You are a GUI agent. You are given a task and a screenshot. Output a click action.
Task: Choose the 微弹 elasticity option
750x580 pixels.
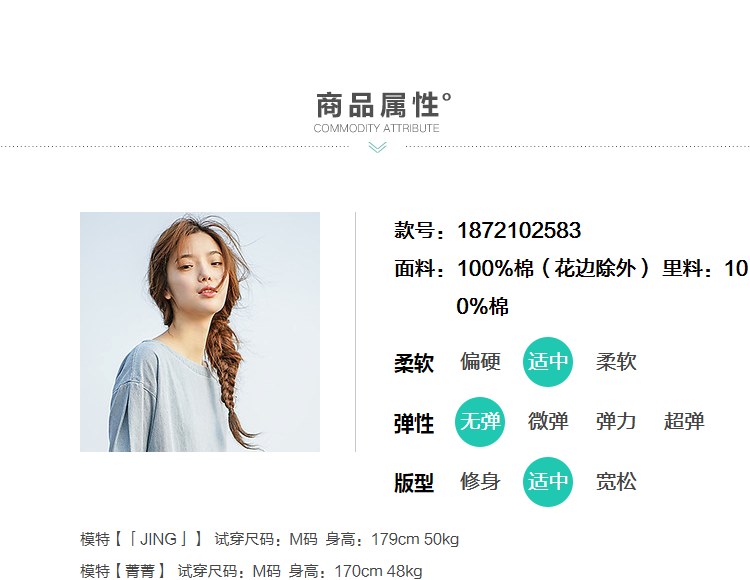tap(548, 421)
